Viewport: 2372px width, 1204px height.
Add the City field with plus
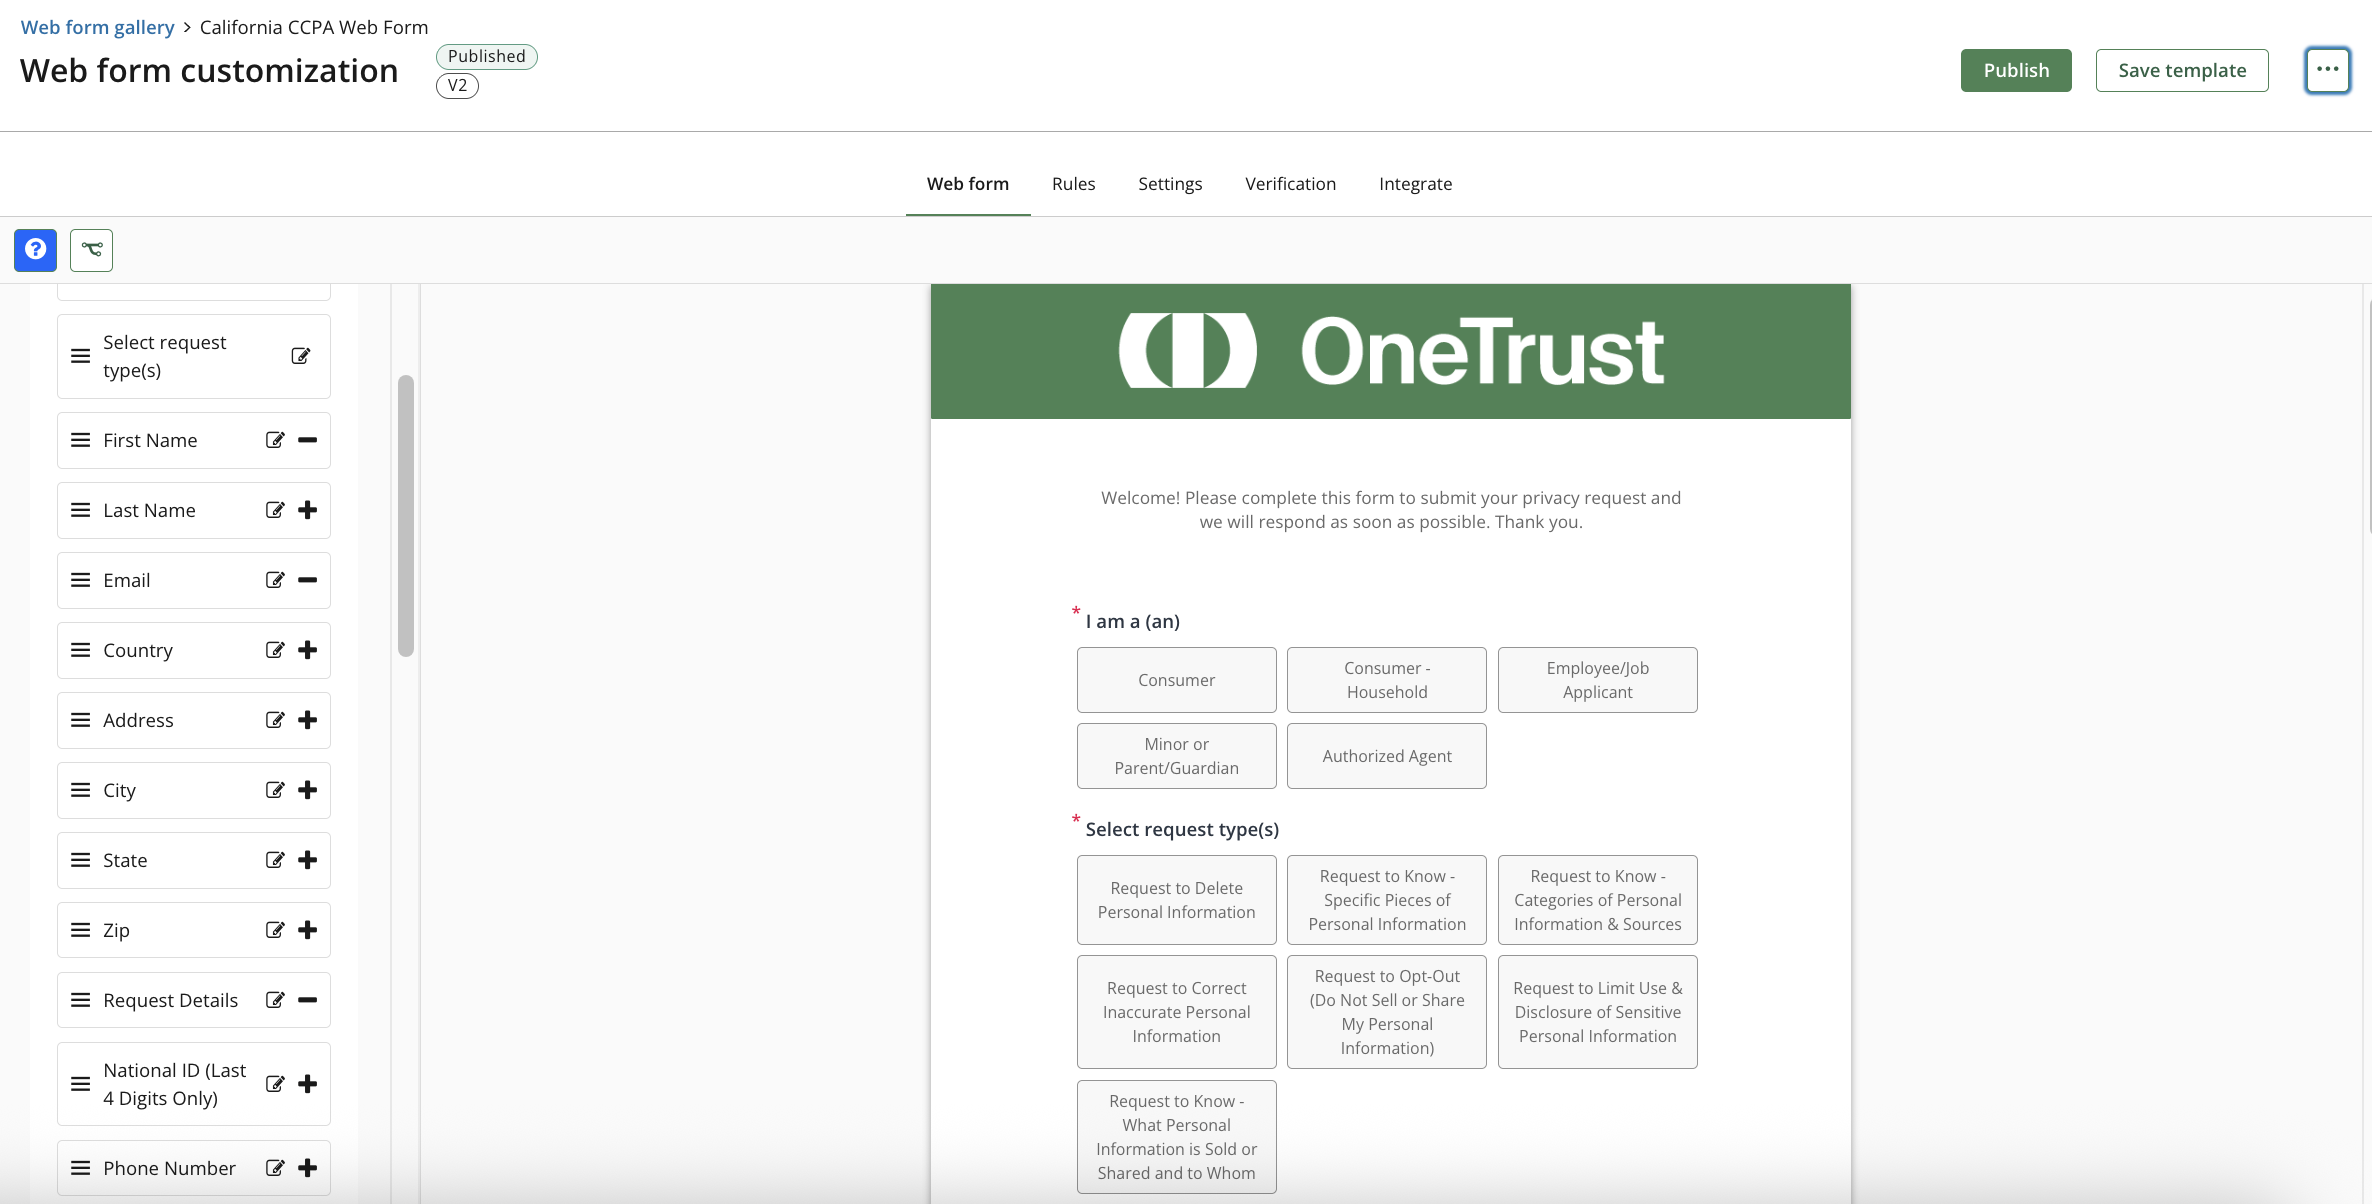[x=308, y=790]
